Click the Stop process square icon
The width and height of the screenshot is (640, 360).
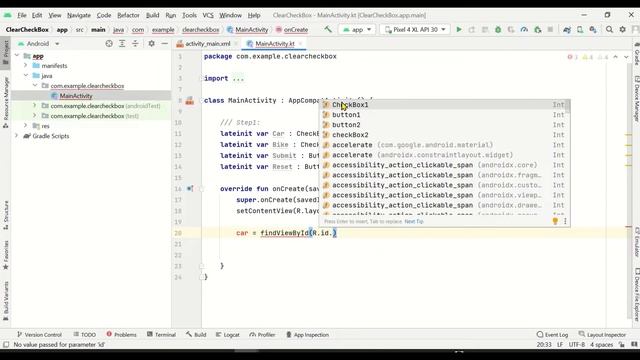point(550,29)
